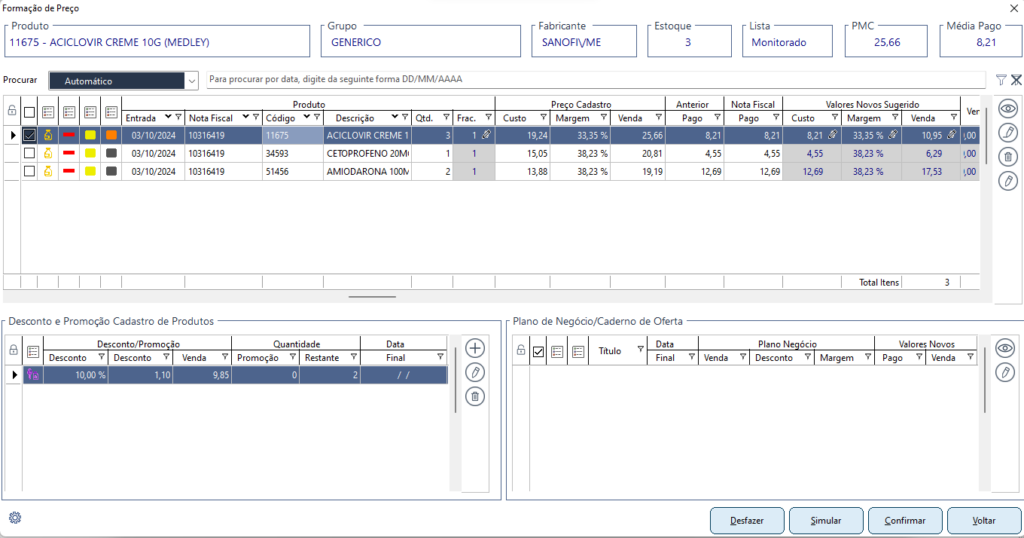
Task: Click the orange color square on the ACICLOVIR row
Action: pyautogui.click(x=110, y=135)
